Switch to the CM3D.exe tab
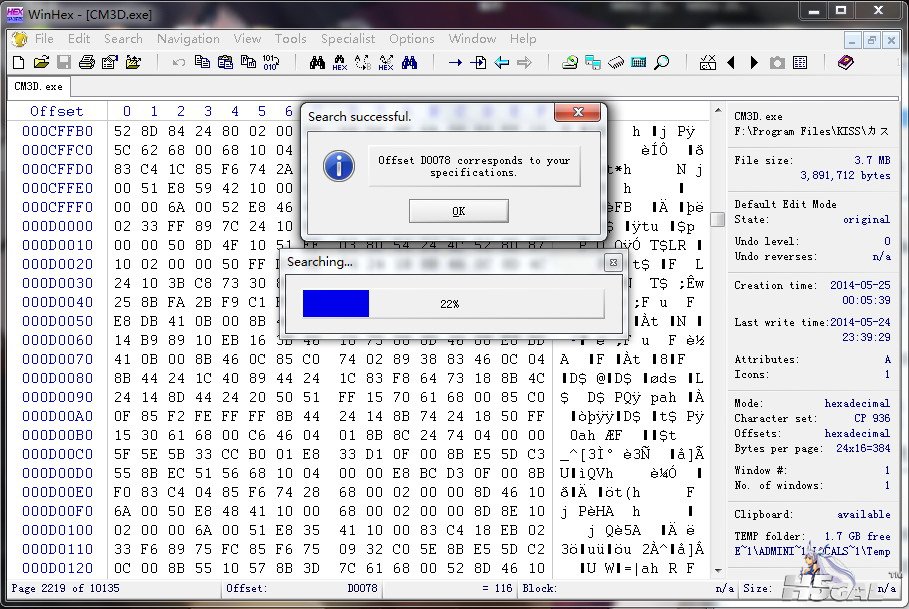The width and height of the screenshot is (909, 609). tap(38, 87)
